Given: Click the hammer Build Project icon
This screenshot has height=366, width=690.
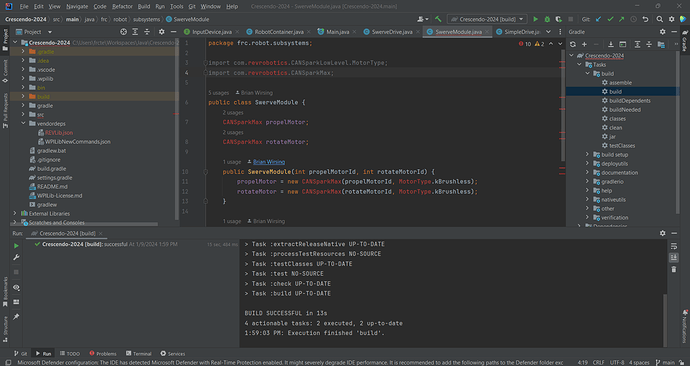Looking at the screenshot, I should click(438, 19).
